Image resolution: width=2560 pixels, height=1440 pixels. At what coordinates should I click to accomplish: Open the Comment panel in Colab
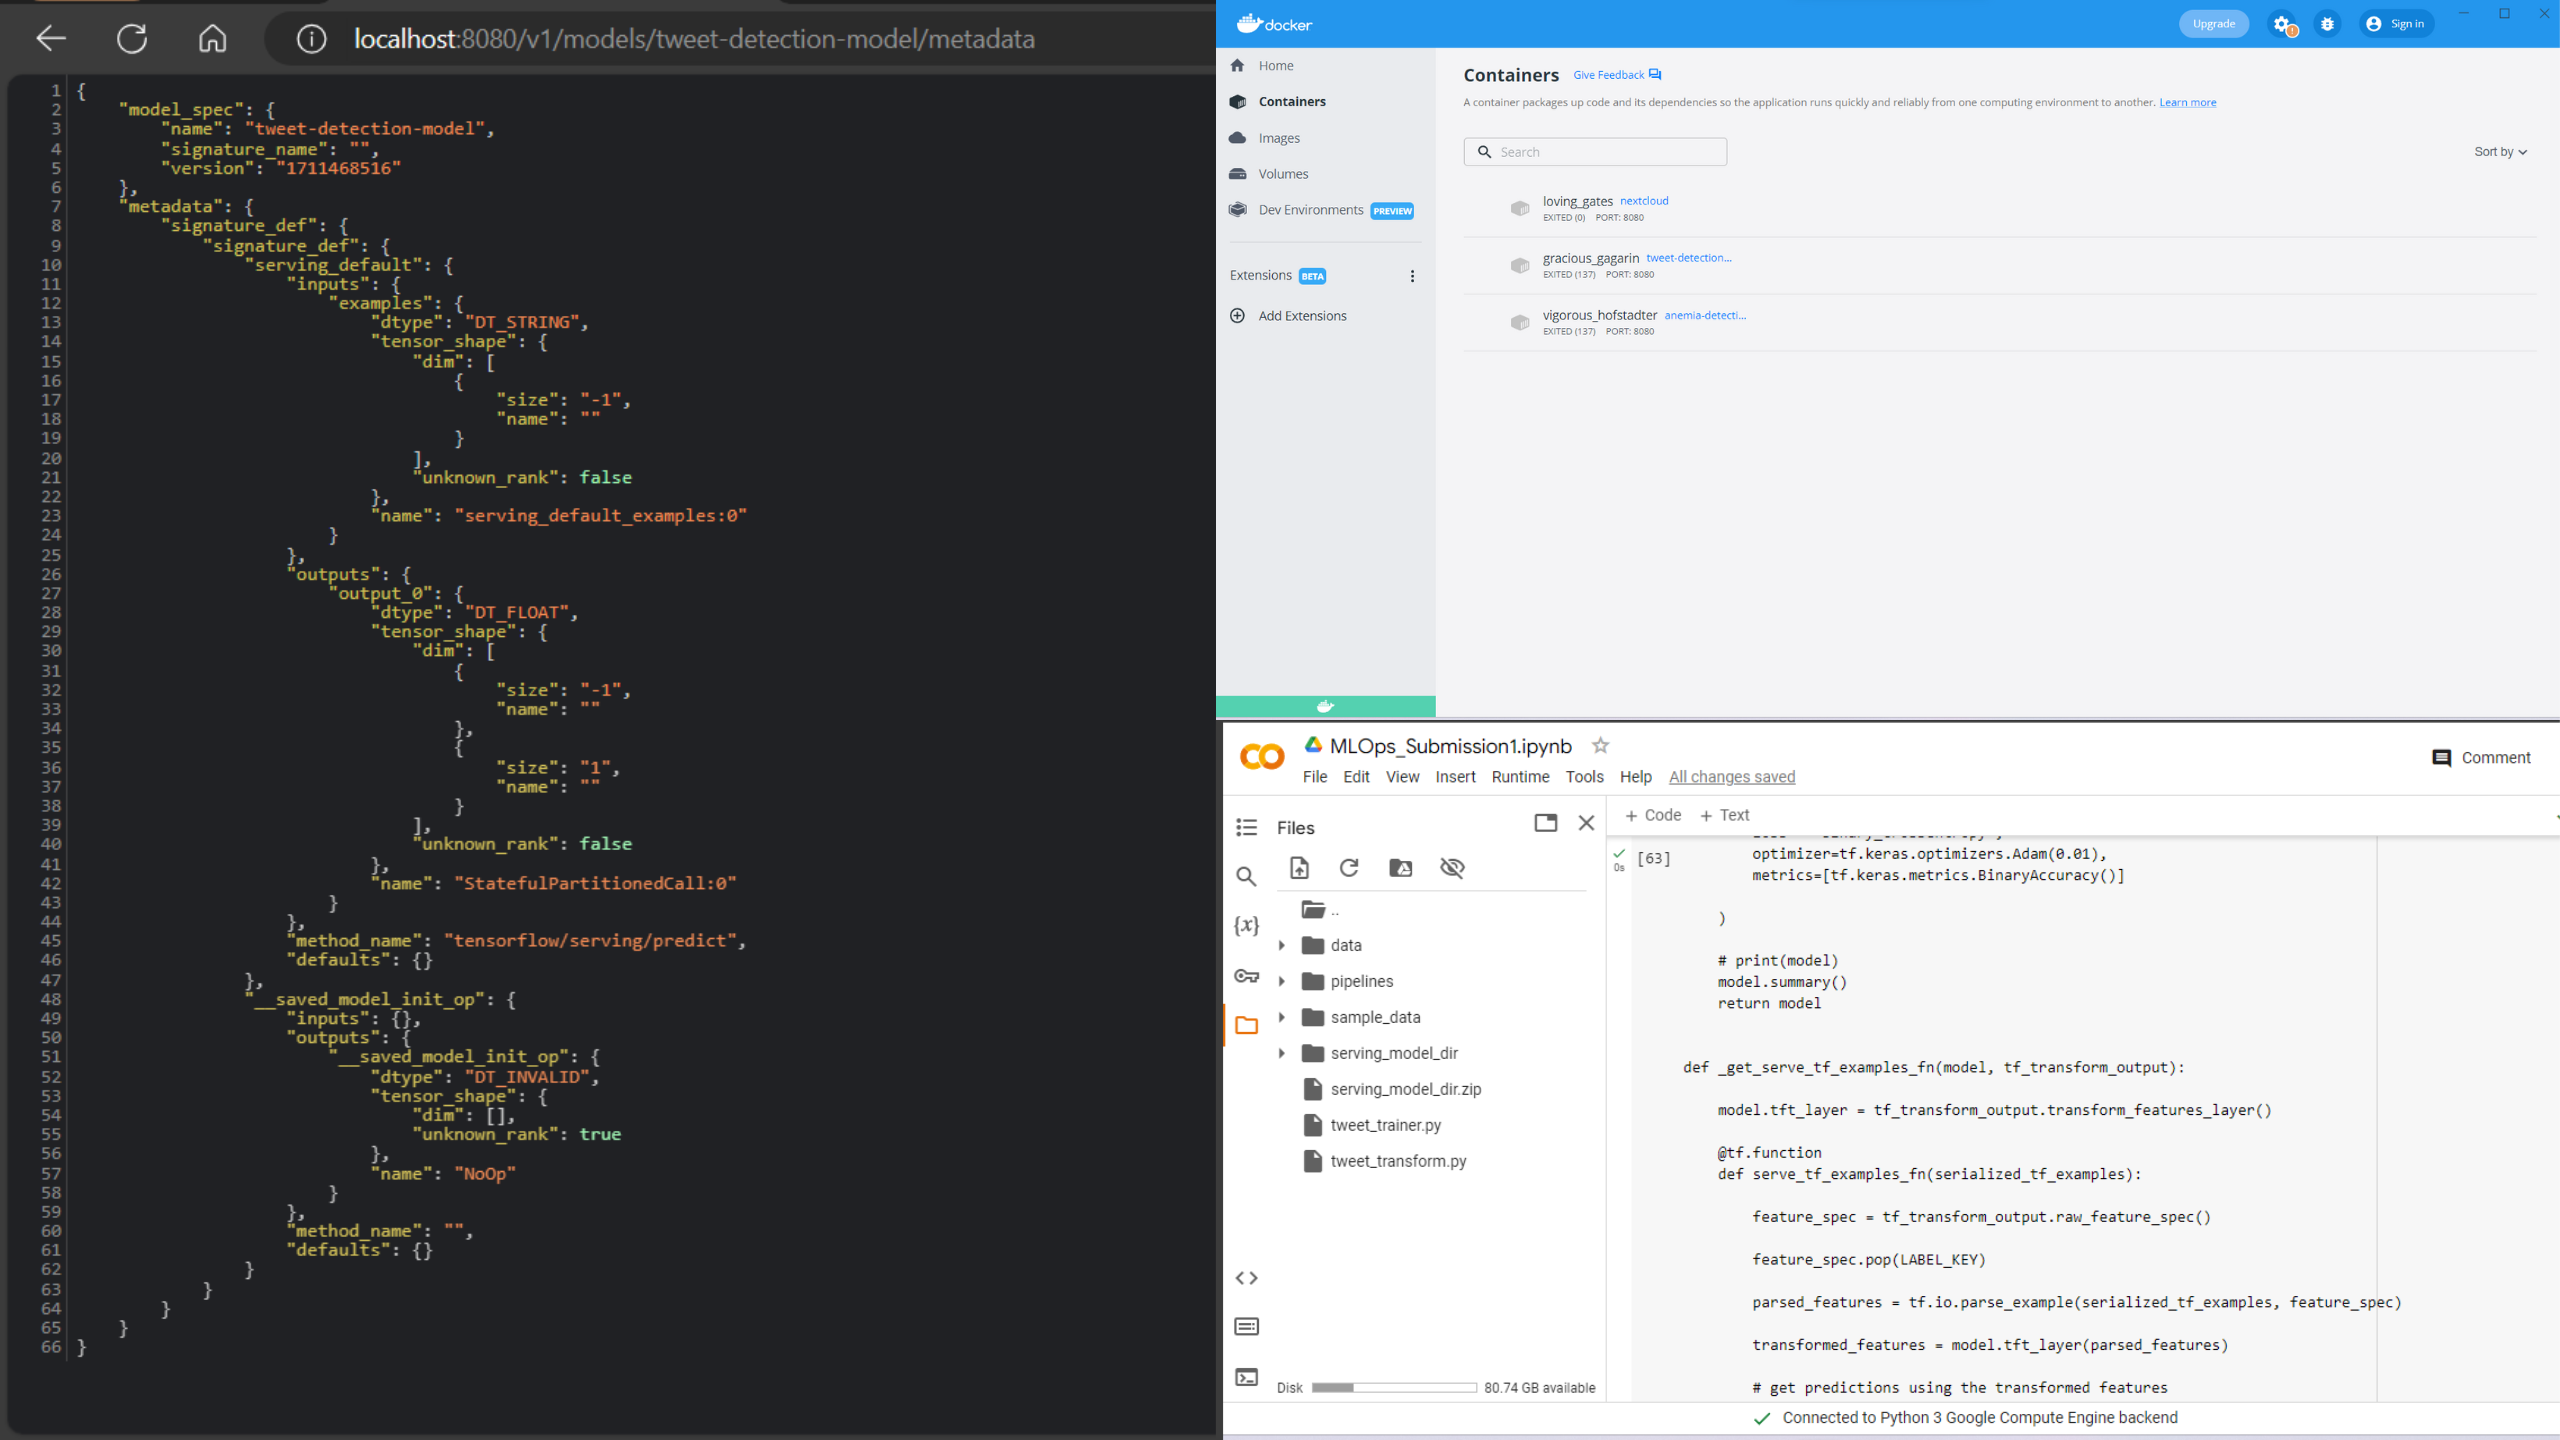click(2481, 758)
